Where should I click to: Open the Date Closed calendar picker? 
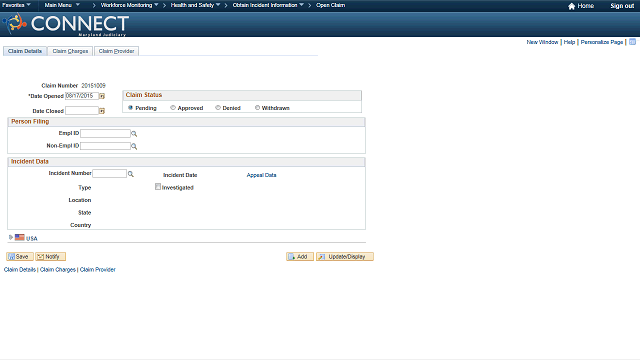coord(102,111)
